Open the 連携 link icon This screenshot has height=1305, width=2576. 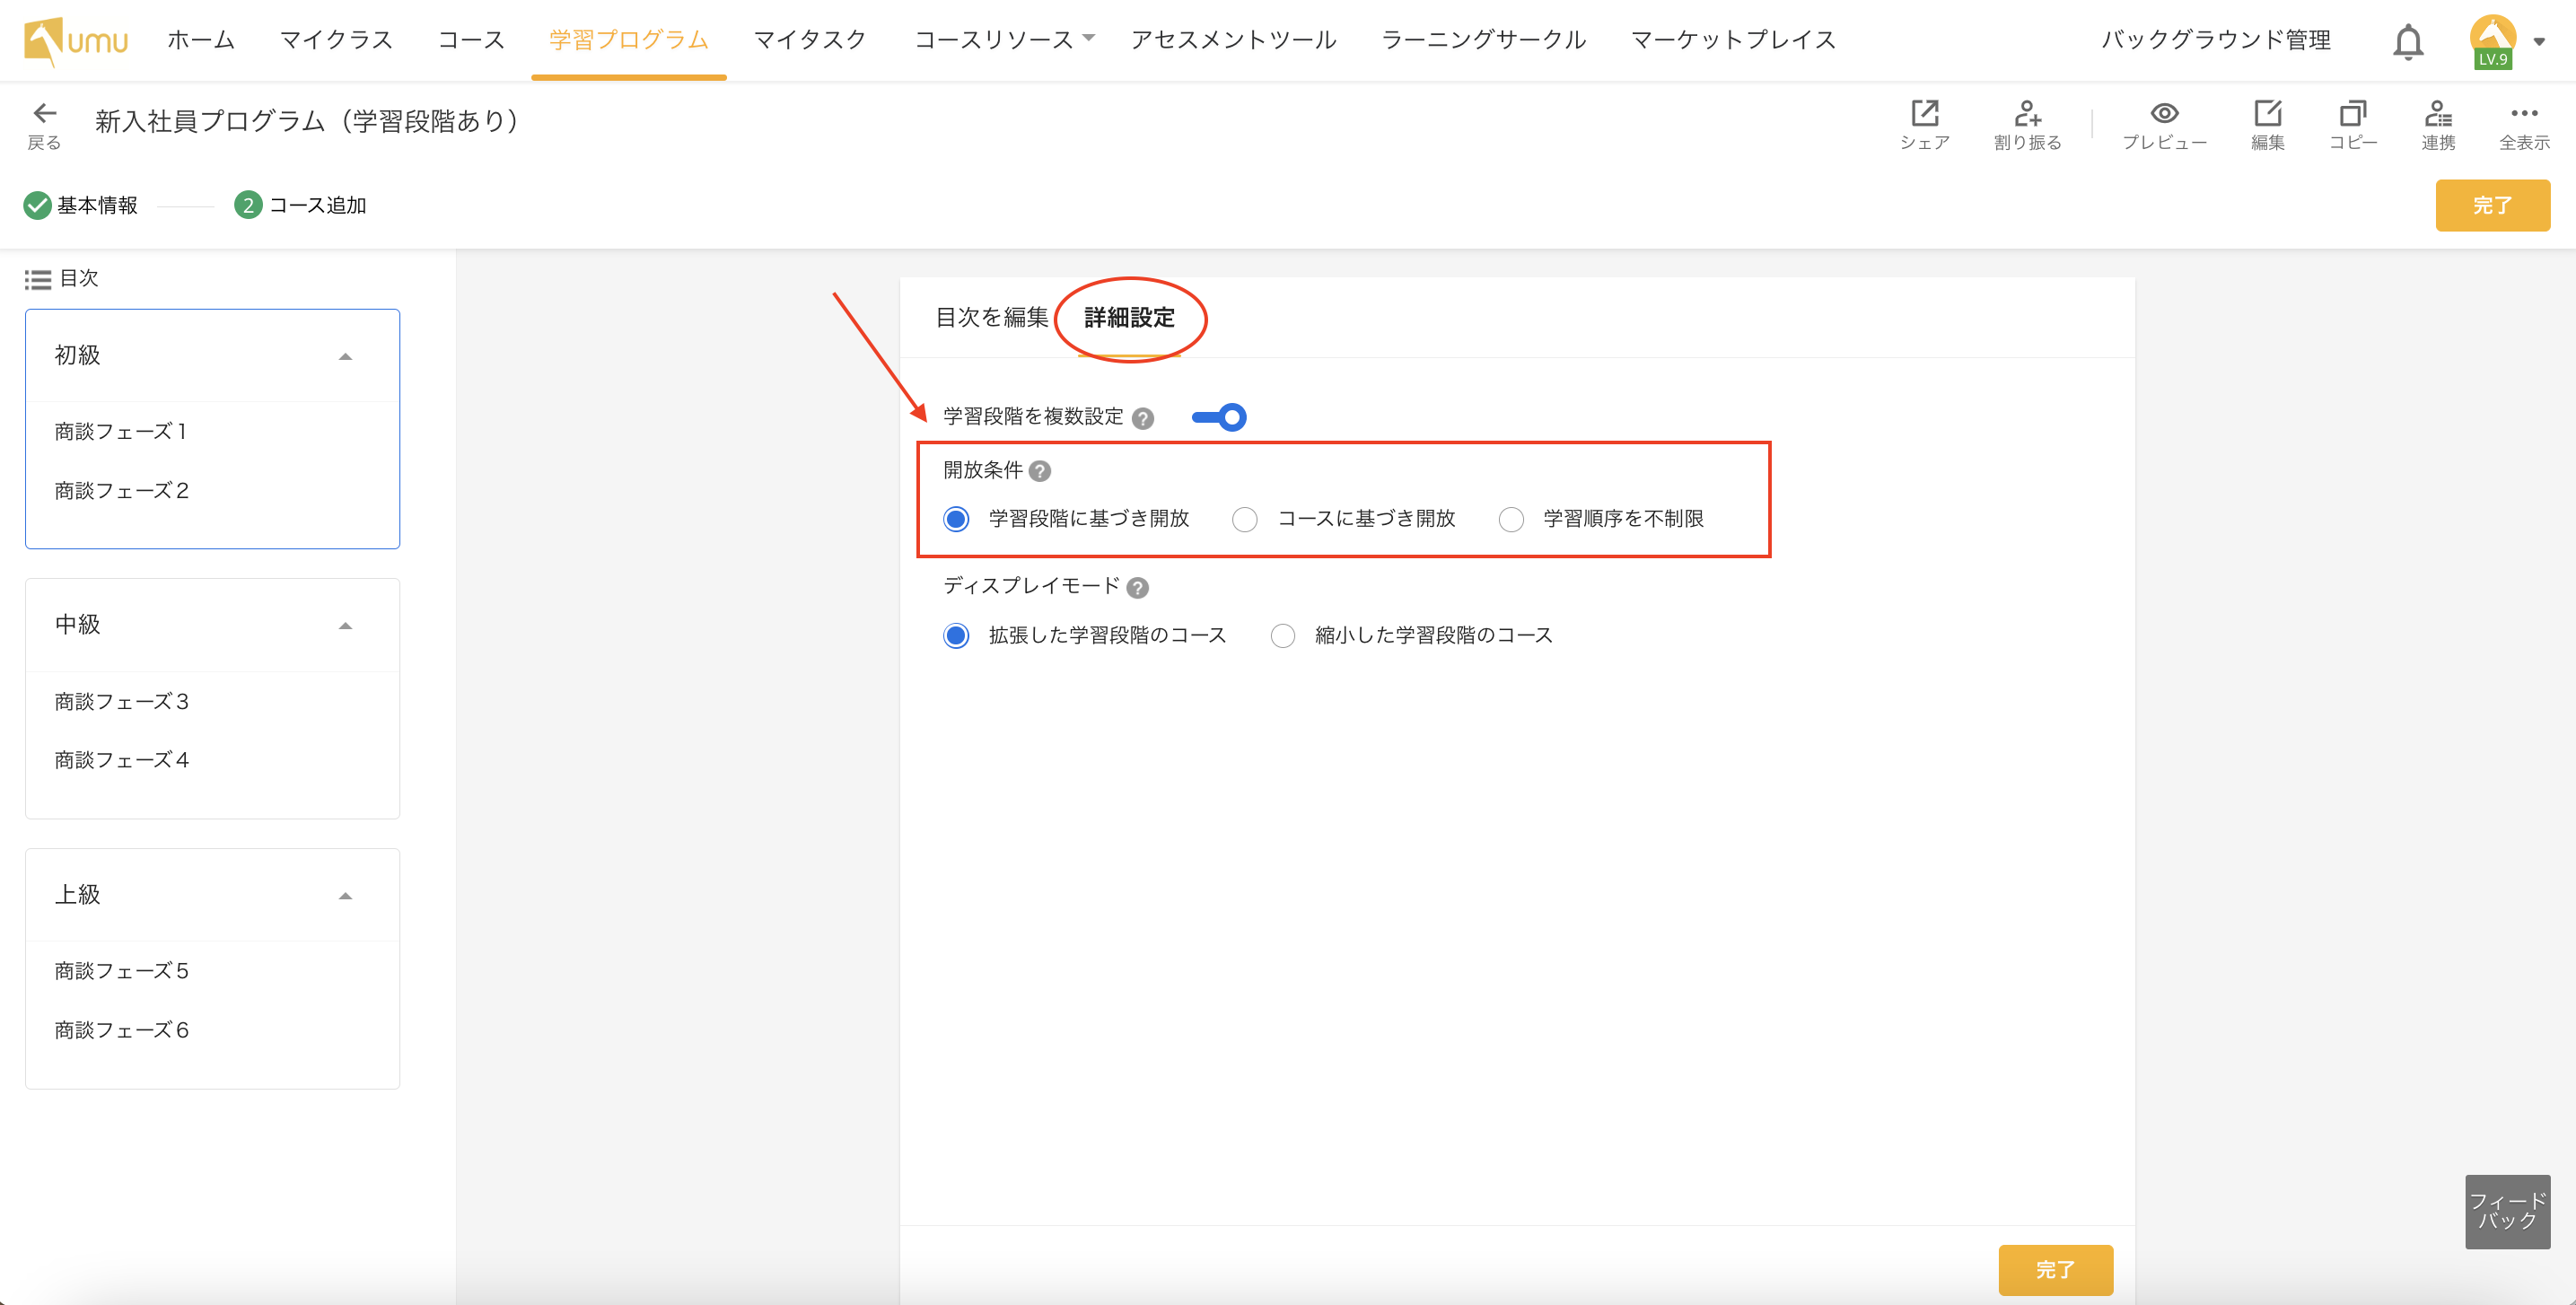[2438, 113]
